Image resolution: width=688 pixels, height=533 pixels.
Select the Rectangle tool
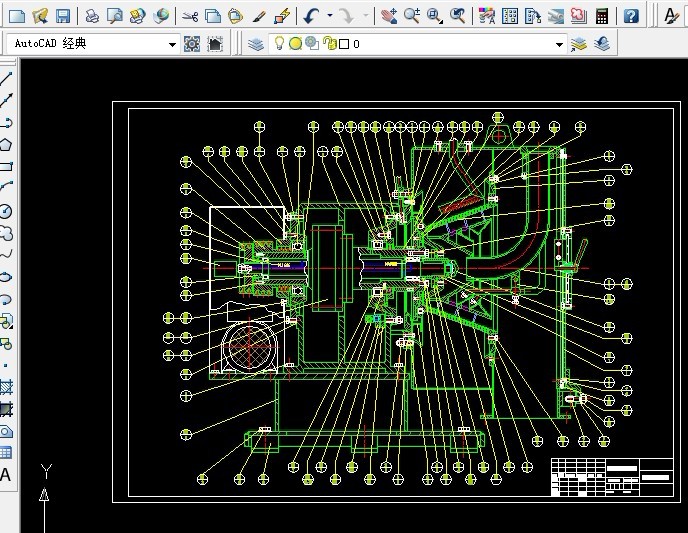6,166
